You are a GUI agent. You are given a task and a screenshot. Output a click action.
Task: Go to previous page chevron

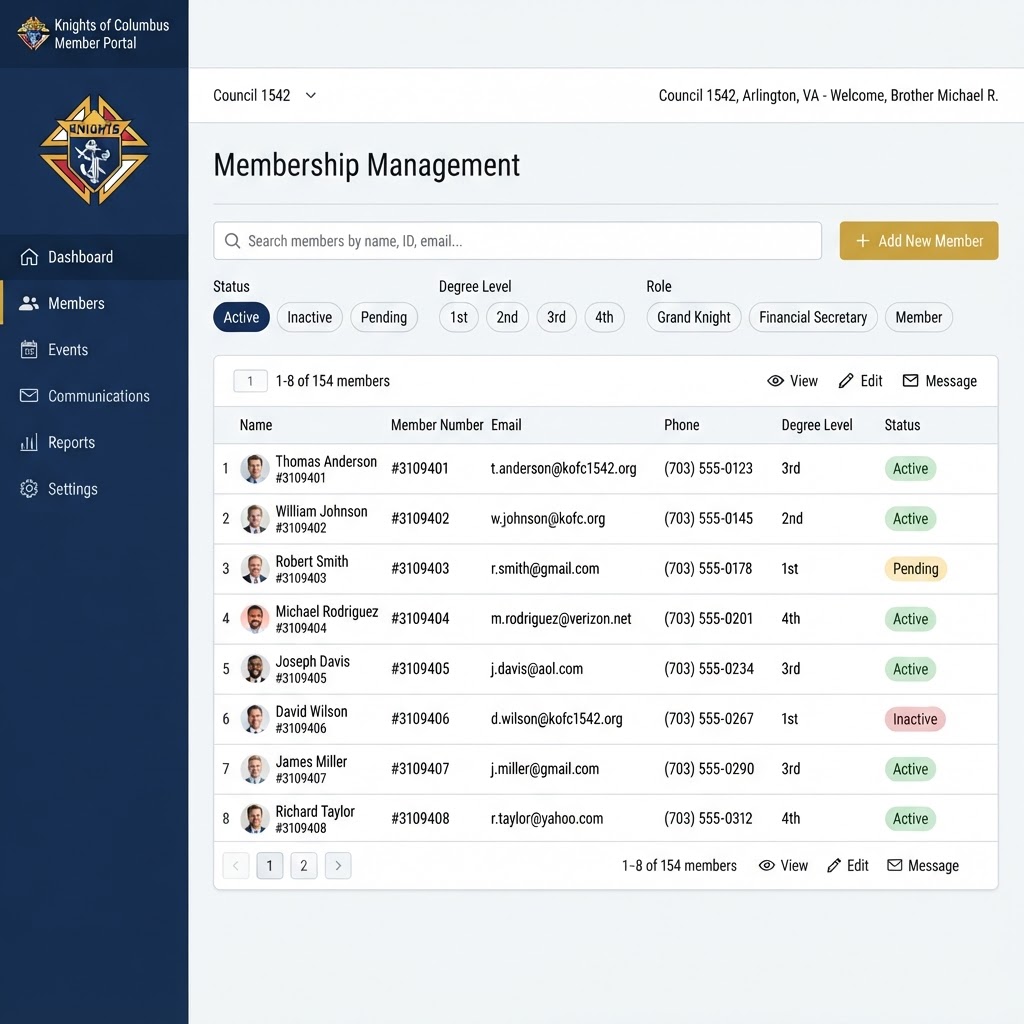236,865
